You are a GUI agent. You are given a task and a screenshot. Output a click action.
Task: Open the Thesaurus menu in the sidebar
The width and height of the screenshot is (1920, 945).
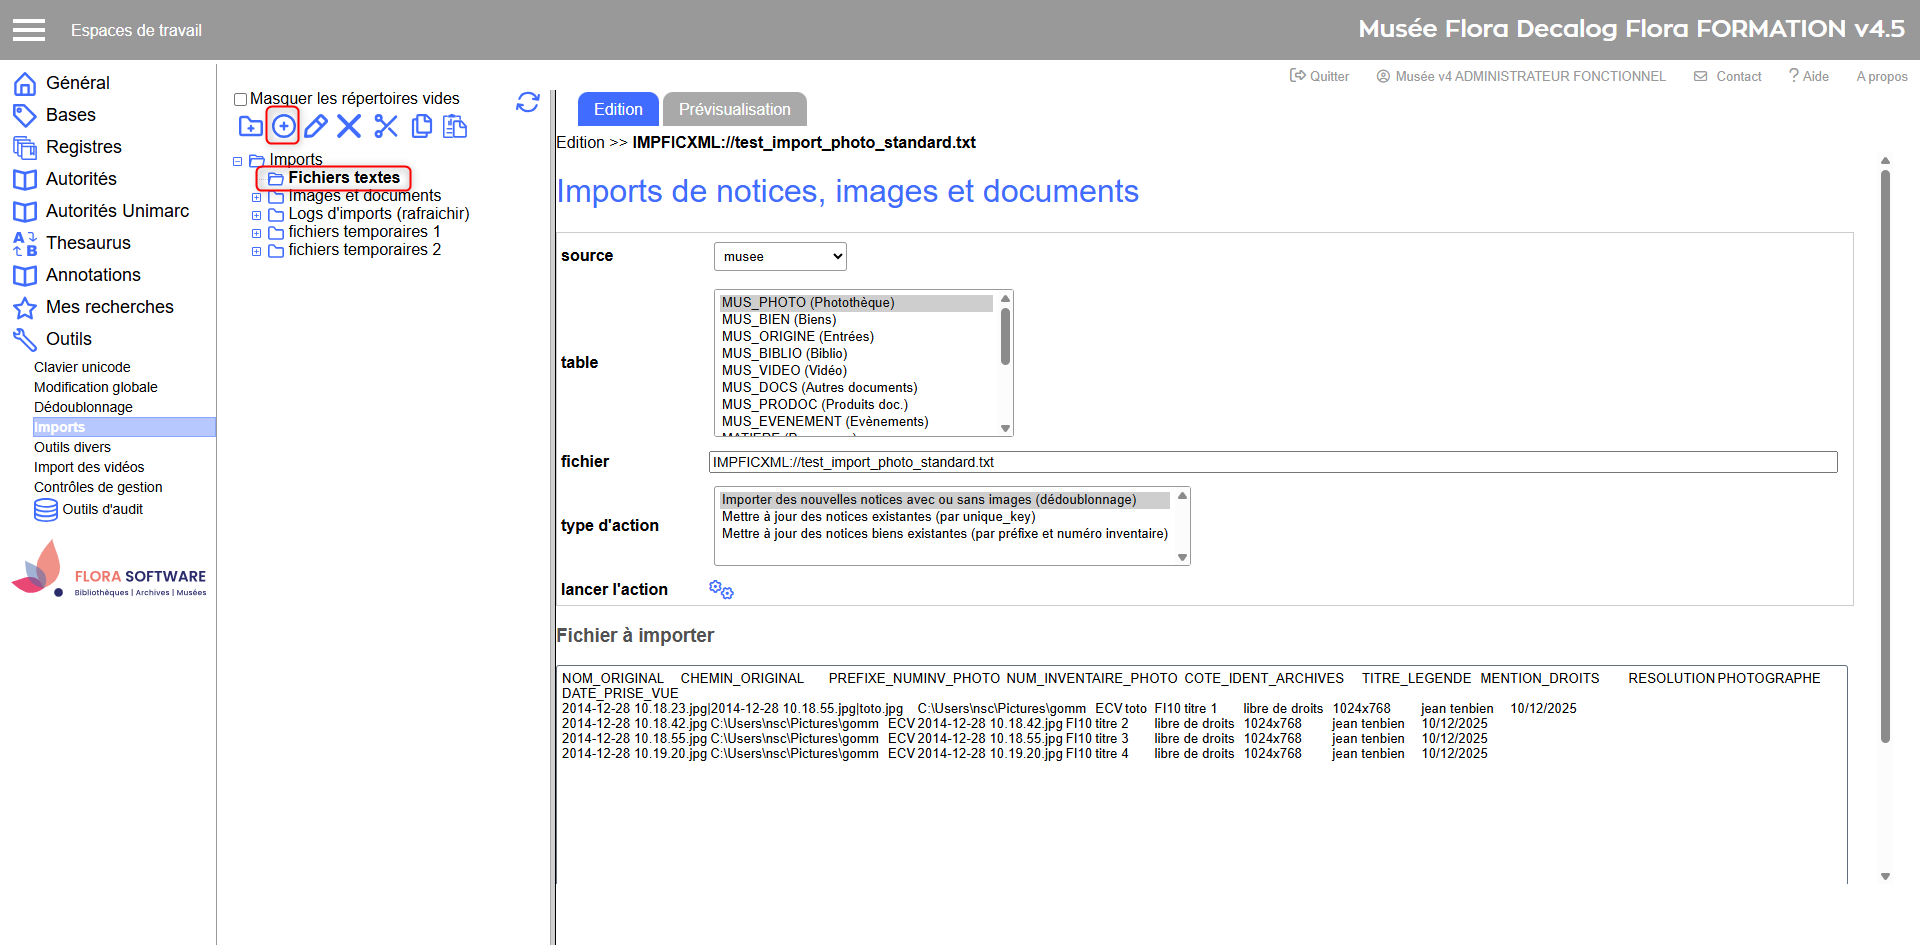[88, 243]
